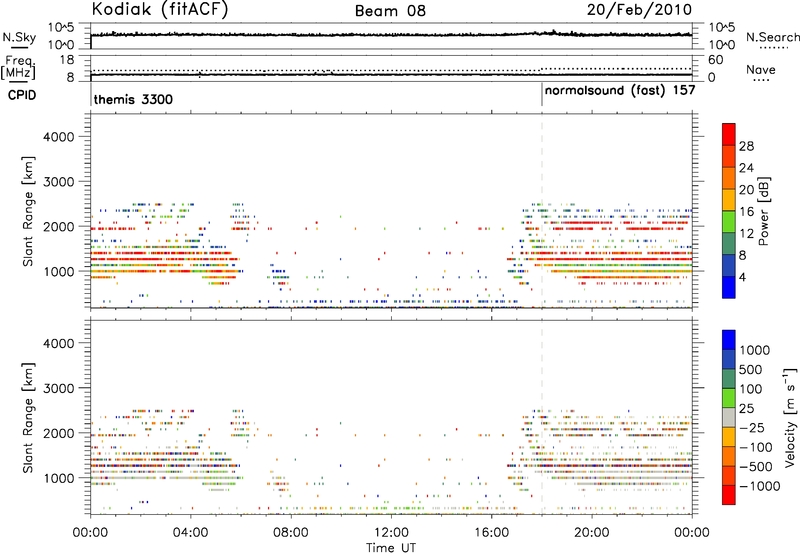Click the '08:00' time axis tick label
The width and height of the screenshot is (800, 554).
(x=291, y=533)
